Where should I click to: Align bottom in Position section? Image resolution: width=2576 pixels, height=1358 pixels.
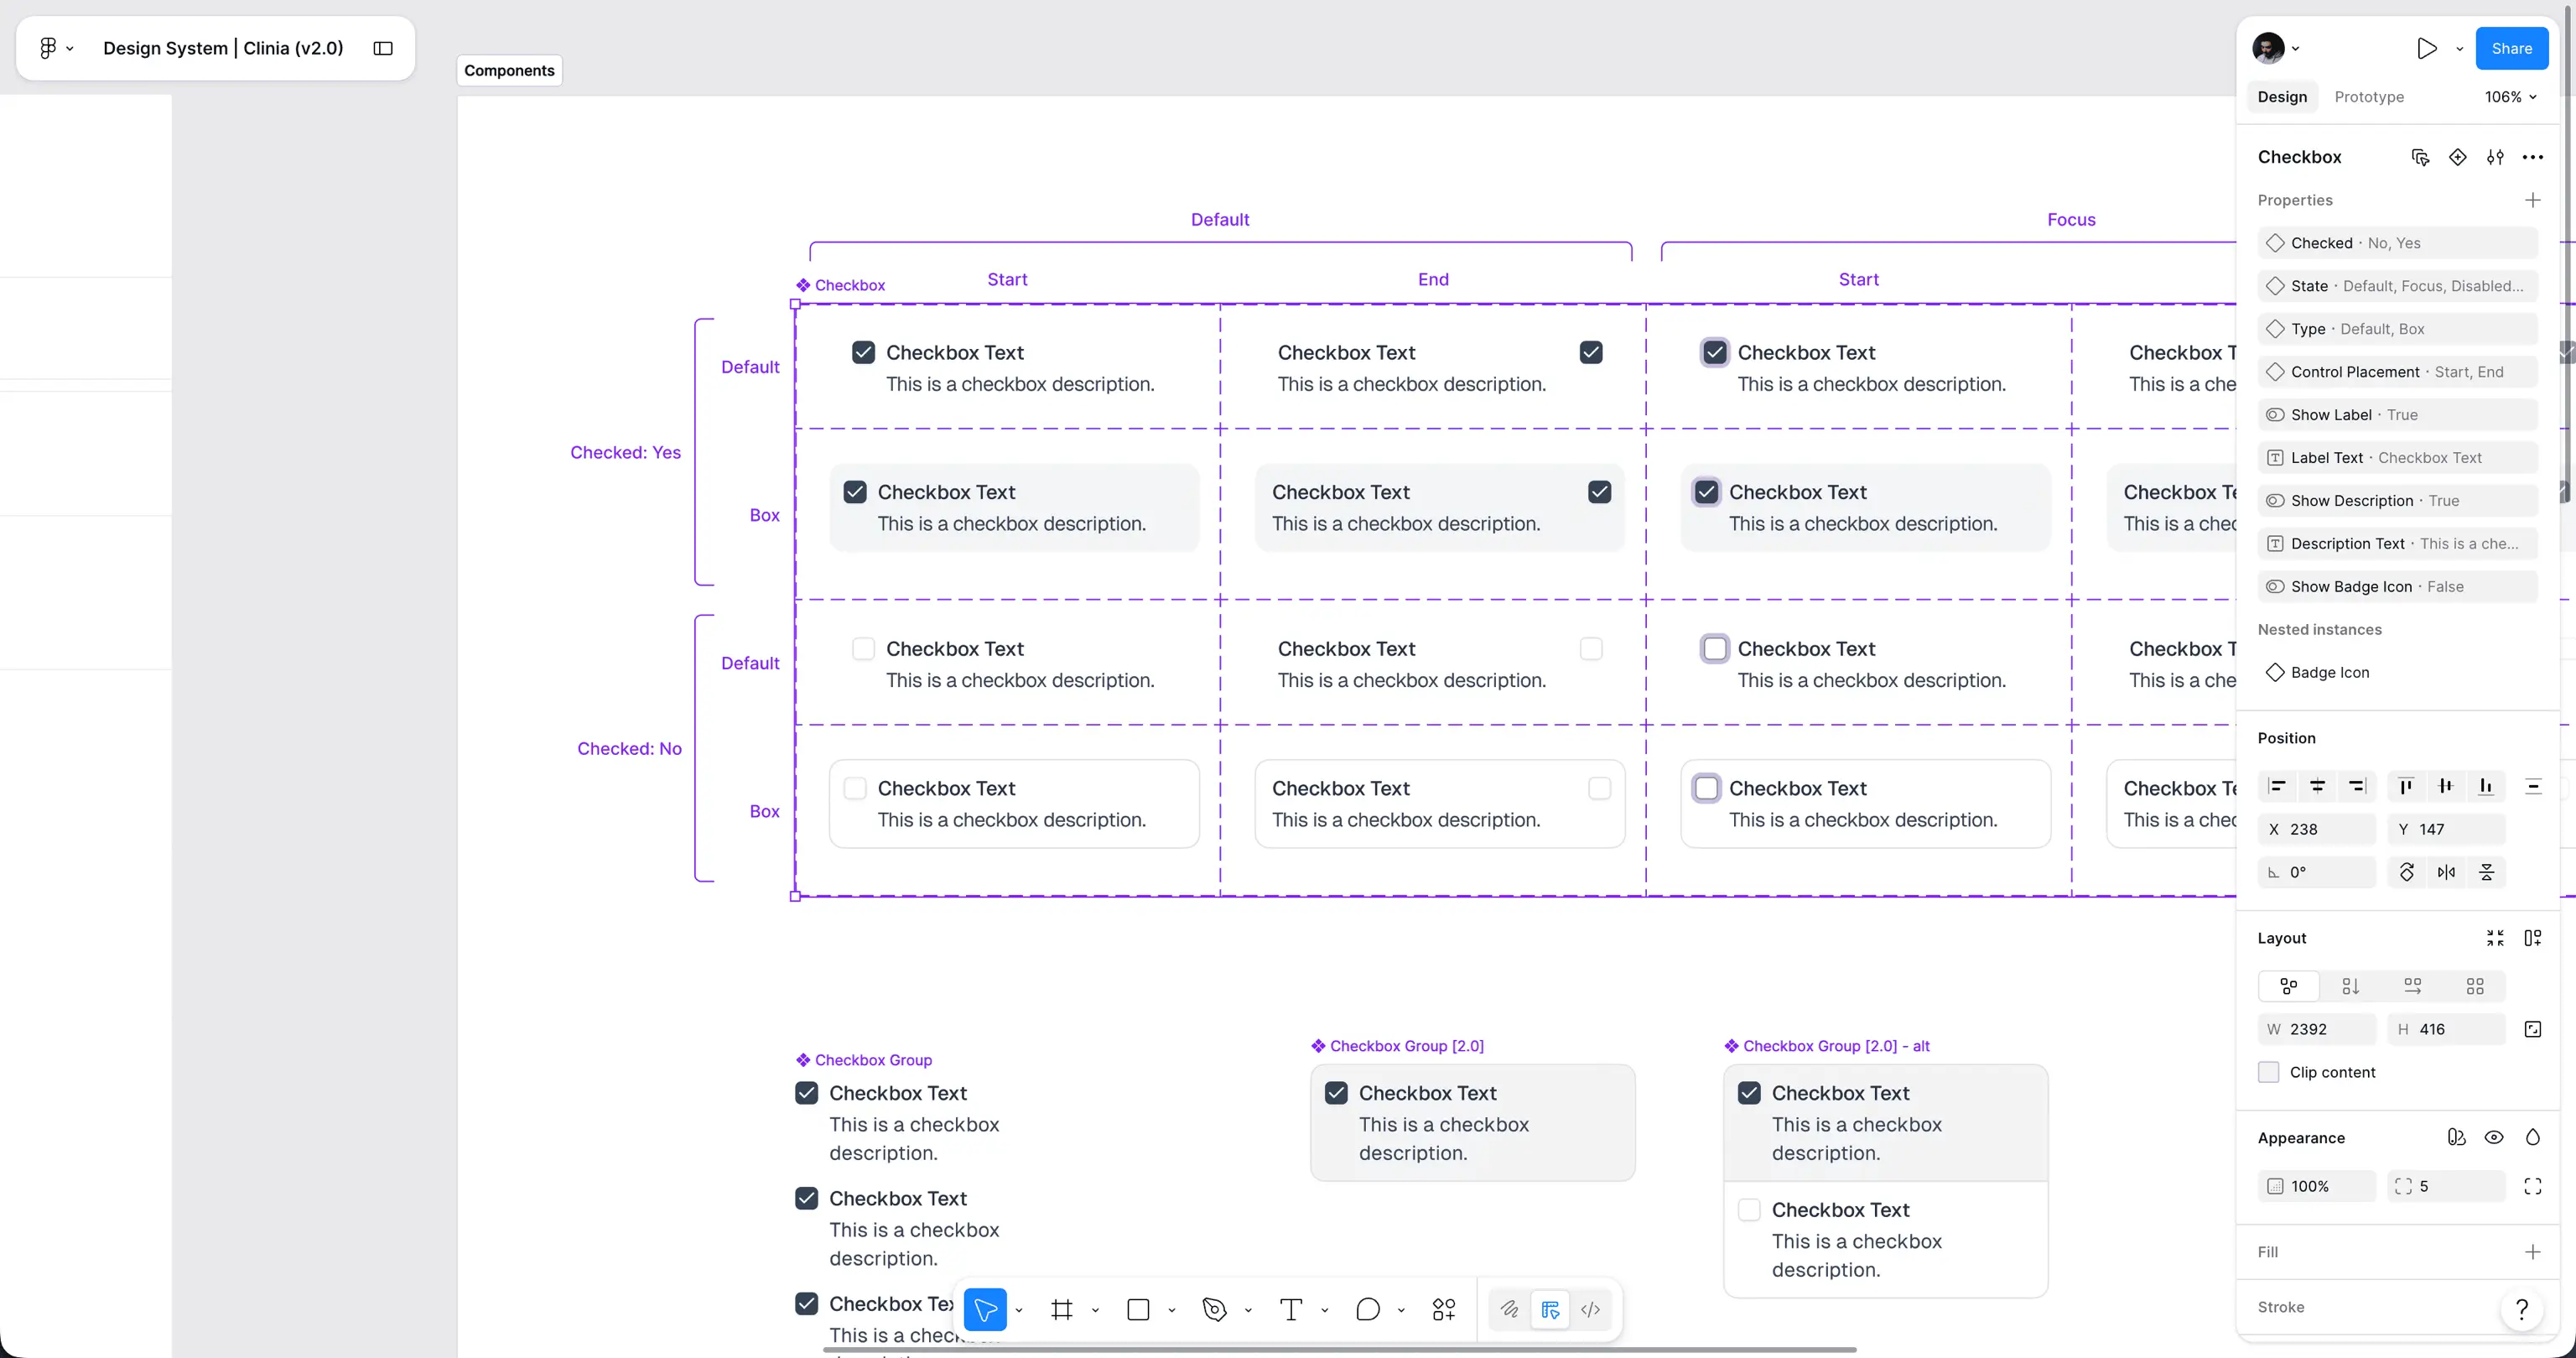point(2486,786)
